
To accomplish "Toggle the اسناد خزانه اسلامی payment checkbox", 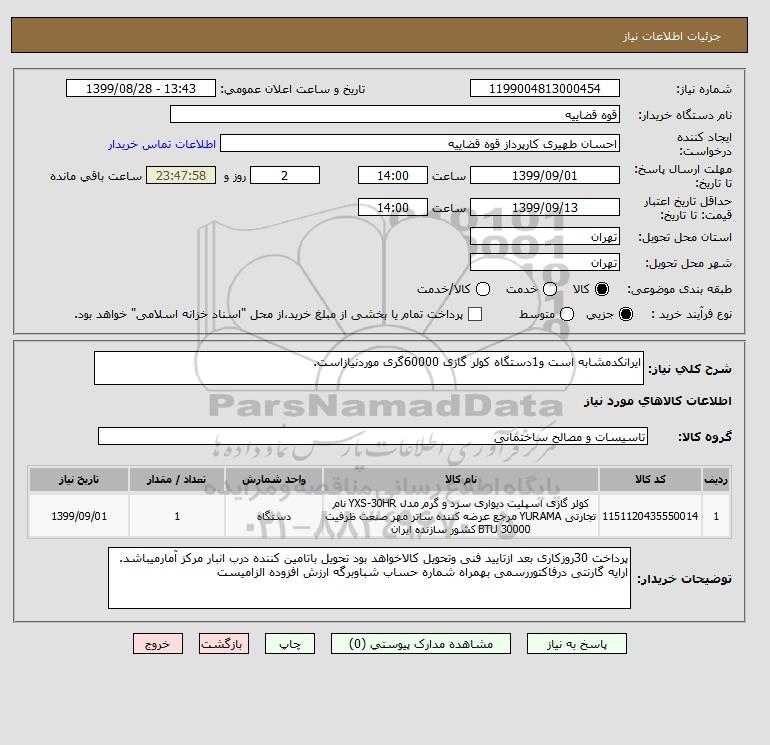I will pos(475,314).
